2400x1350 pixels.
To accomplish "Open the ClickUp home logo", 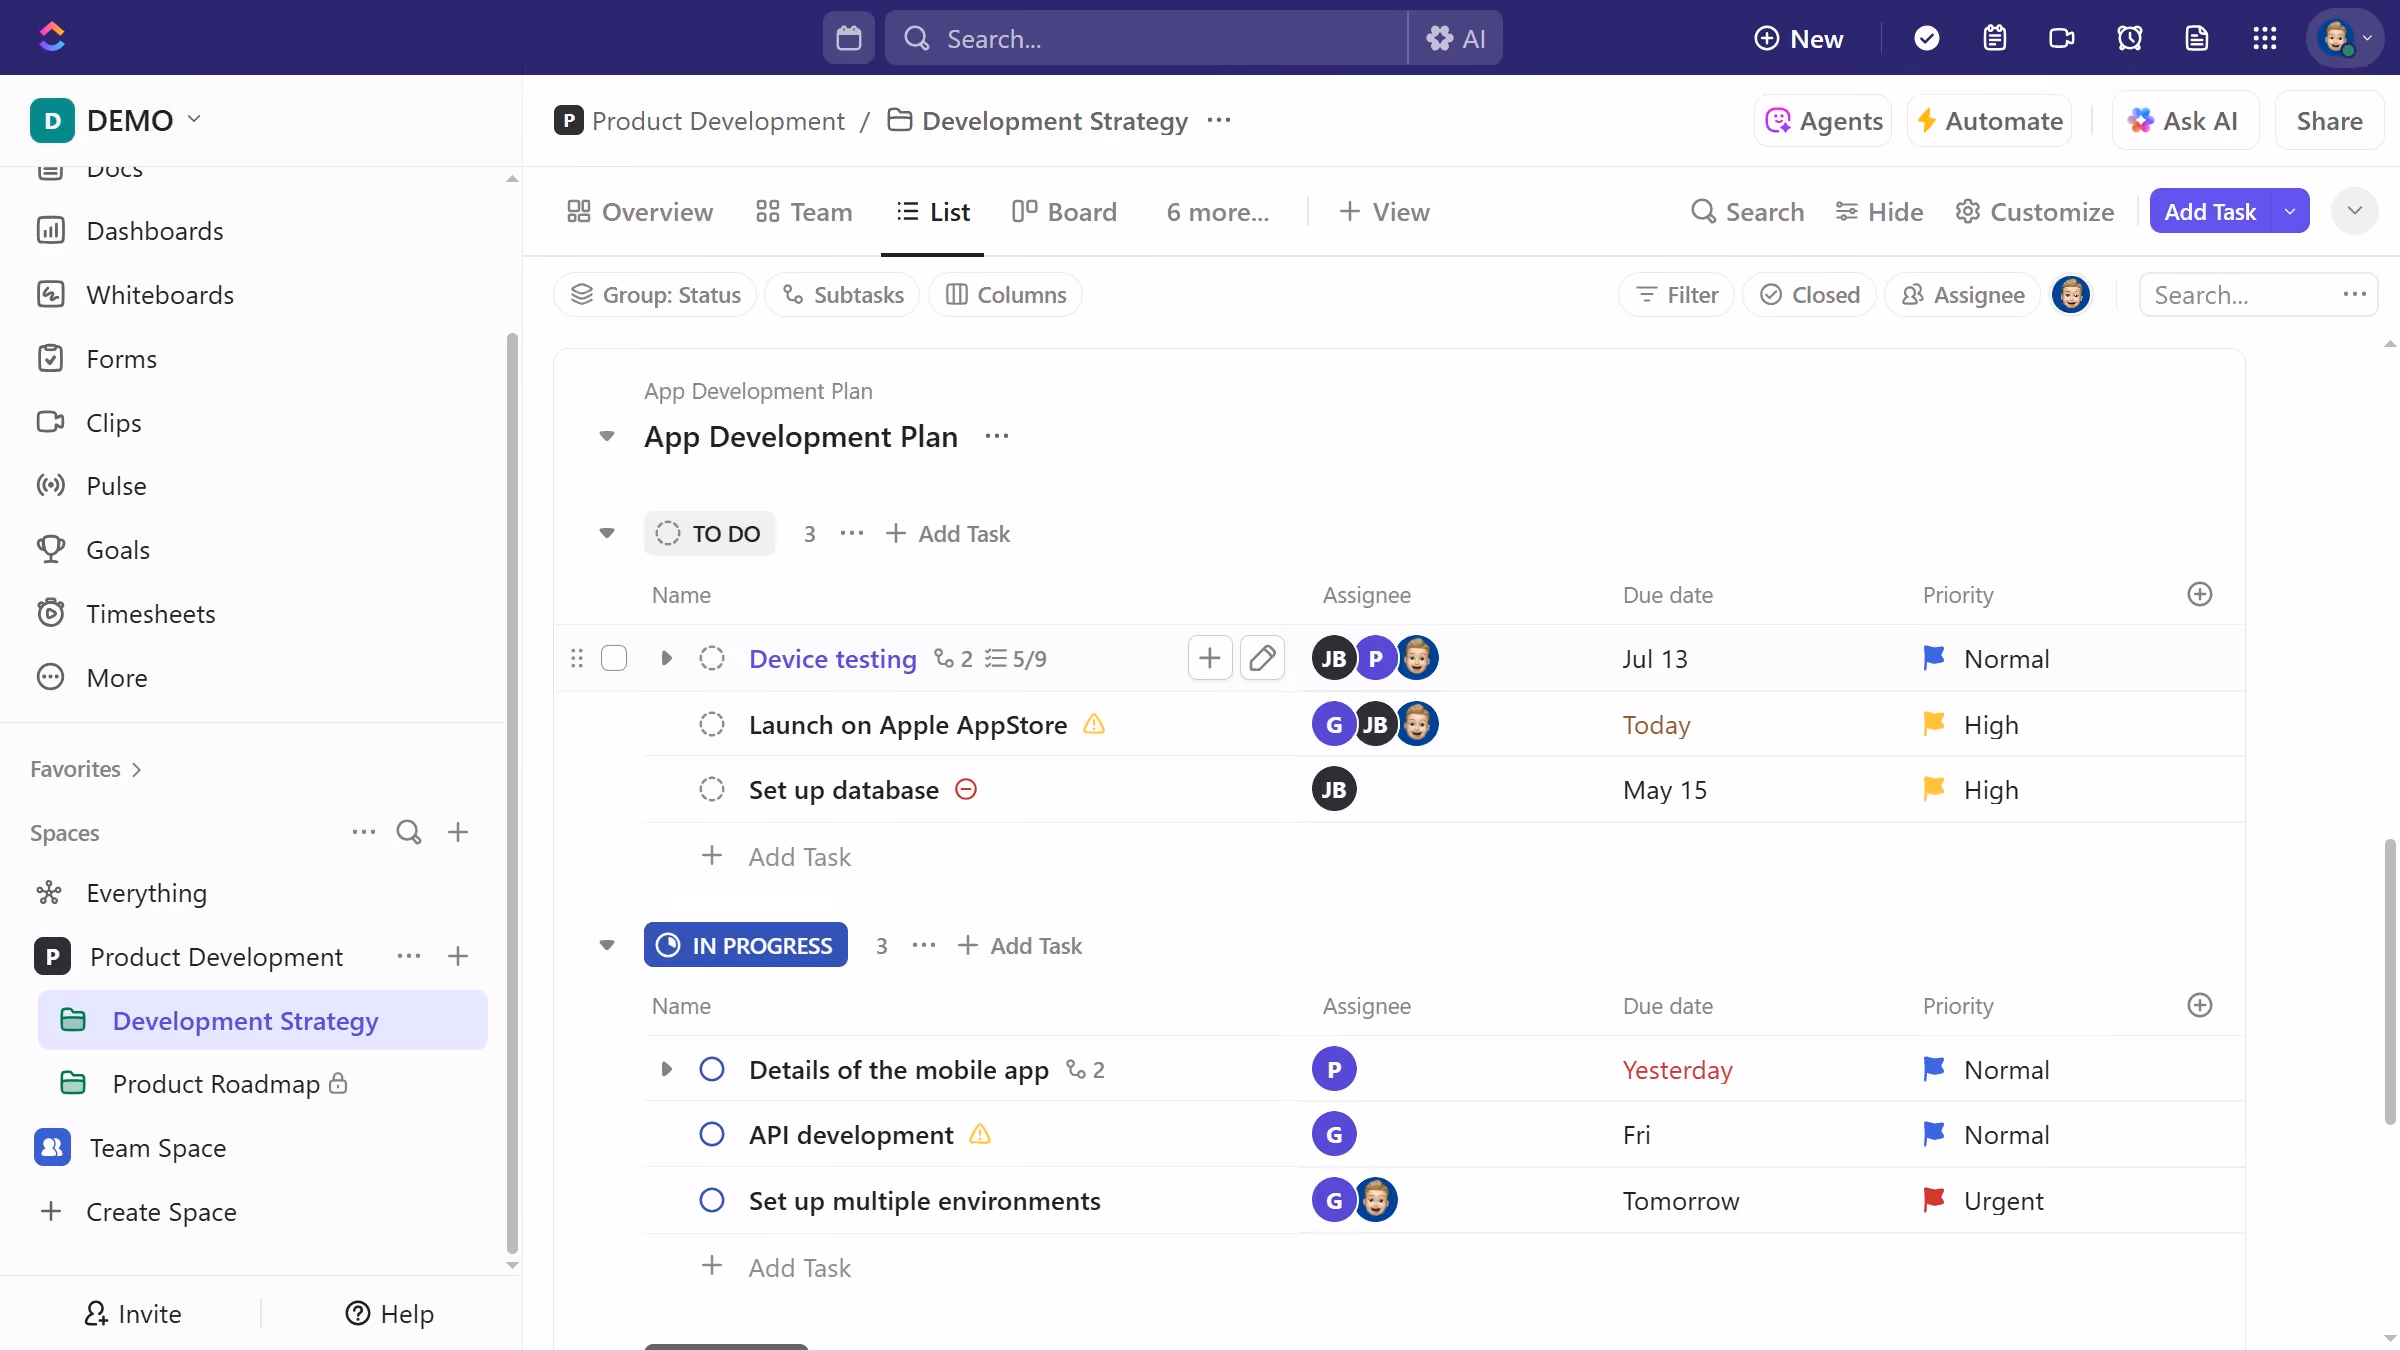I will coord(52,37).
